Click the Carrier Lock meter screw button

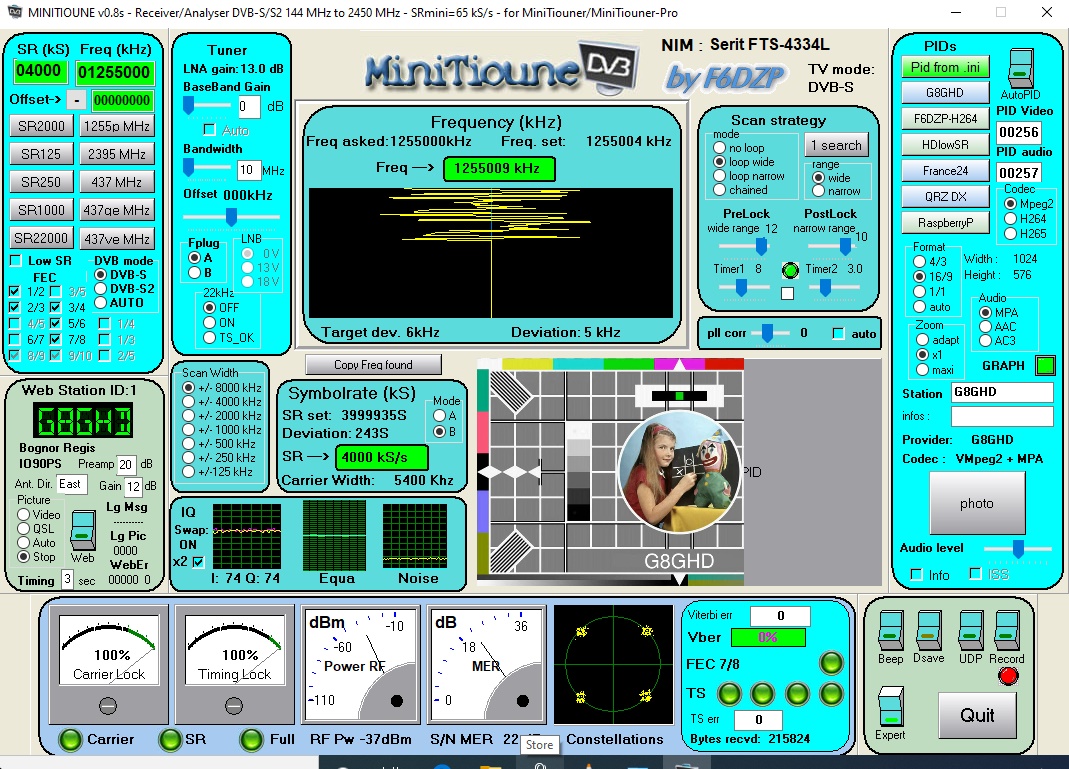108,706
